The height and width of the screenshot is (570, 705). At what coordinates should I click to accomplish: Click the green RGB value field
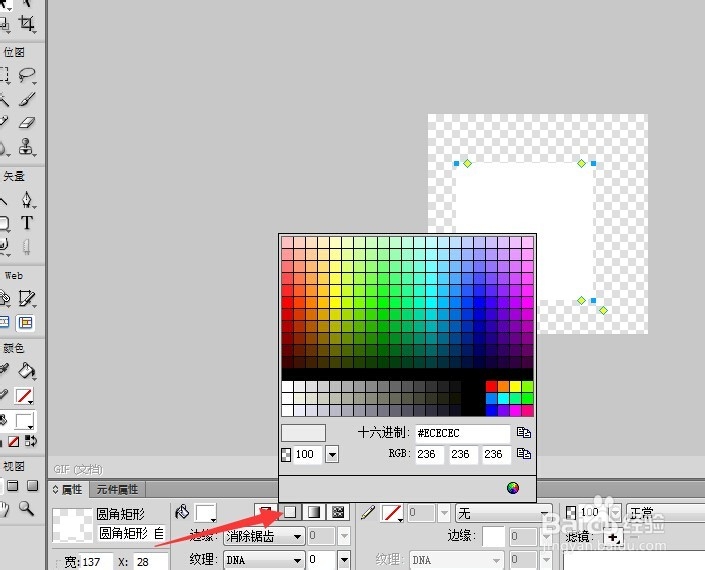pyautogui.click(x=463, y=454)
